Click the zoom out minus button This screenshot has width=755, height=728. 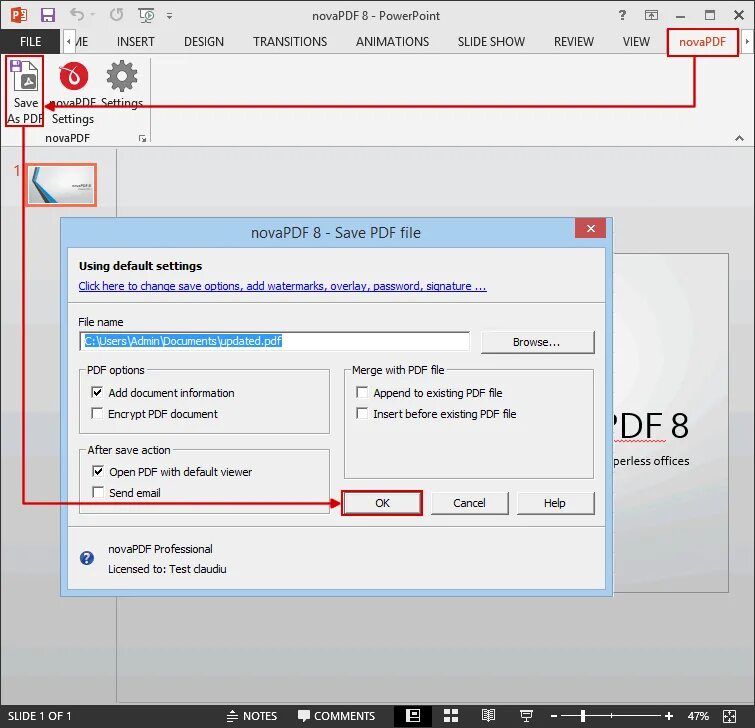(x=554, y=716)
